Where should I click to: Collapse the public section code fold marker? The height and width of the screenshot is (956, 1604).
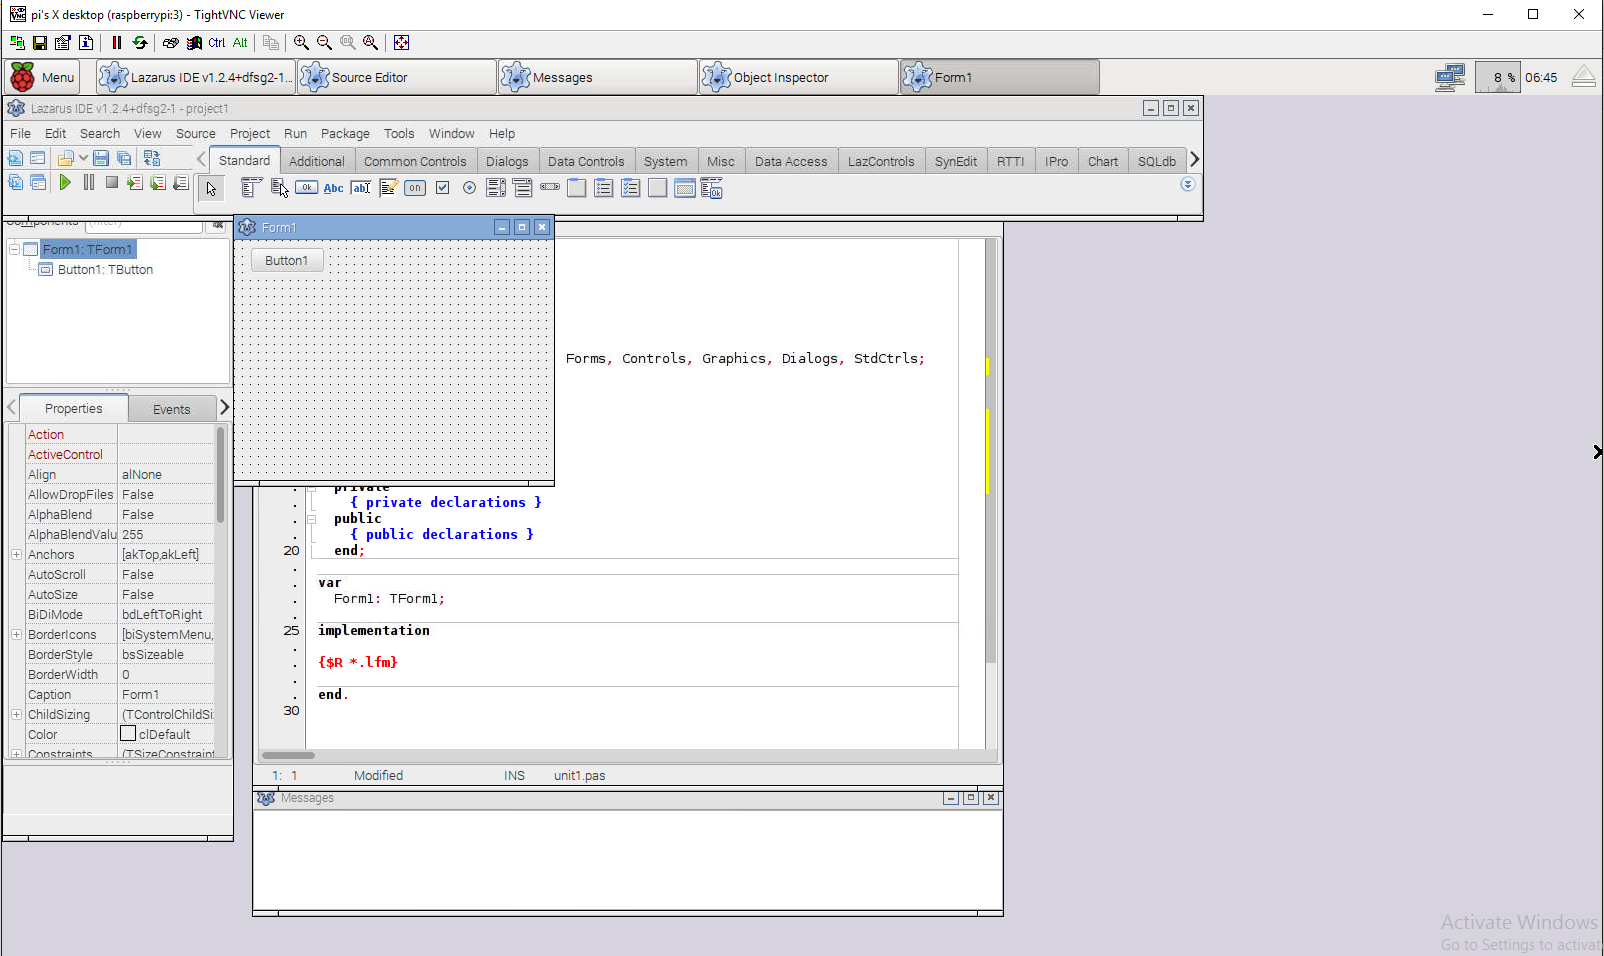tap(311, 519)
